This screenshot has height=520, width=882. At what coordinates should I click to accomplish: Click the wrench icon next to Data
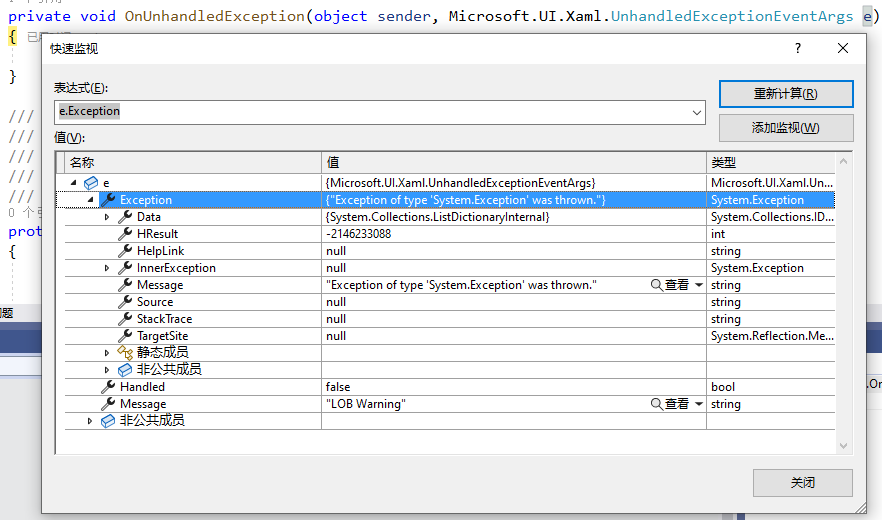point(125,217)
